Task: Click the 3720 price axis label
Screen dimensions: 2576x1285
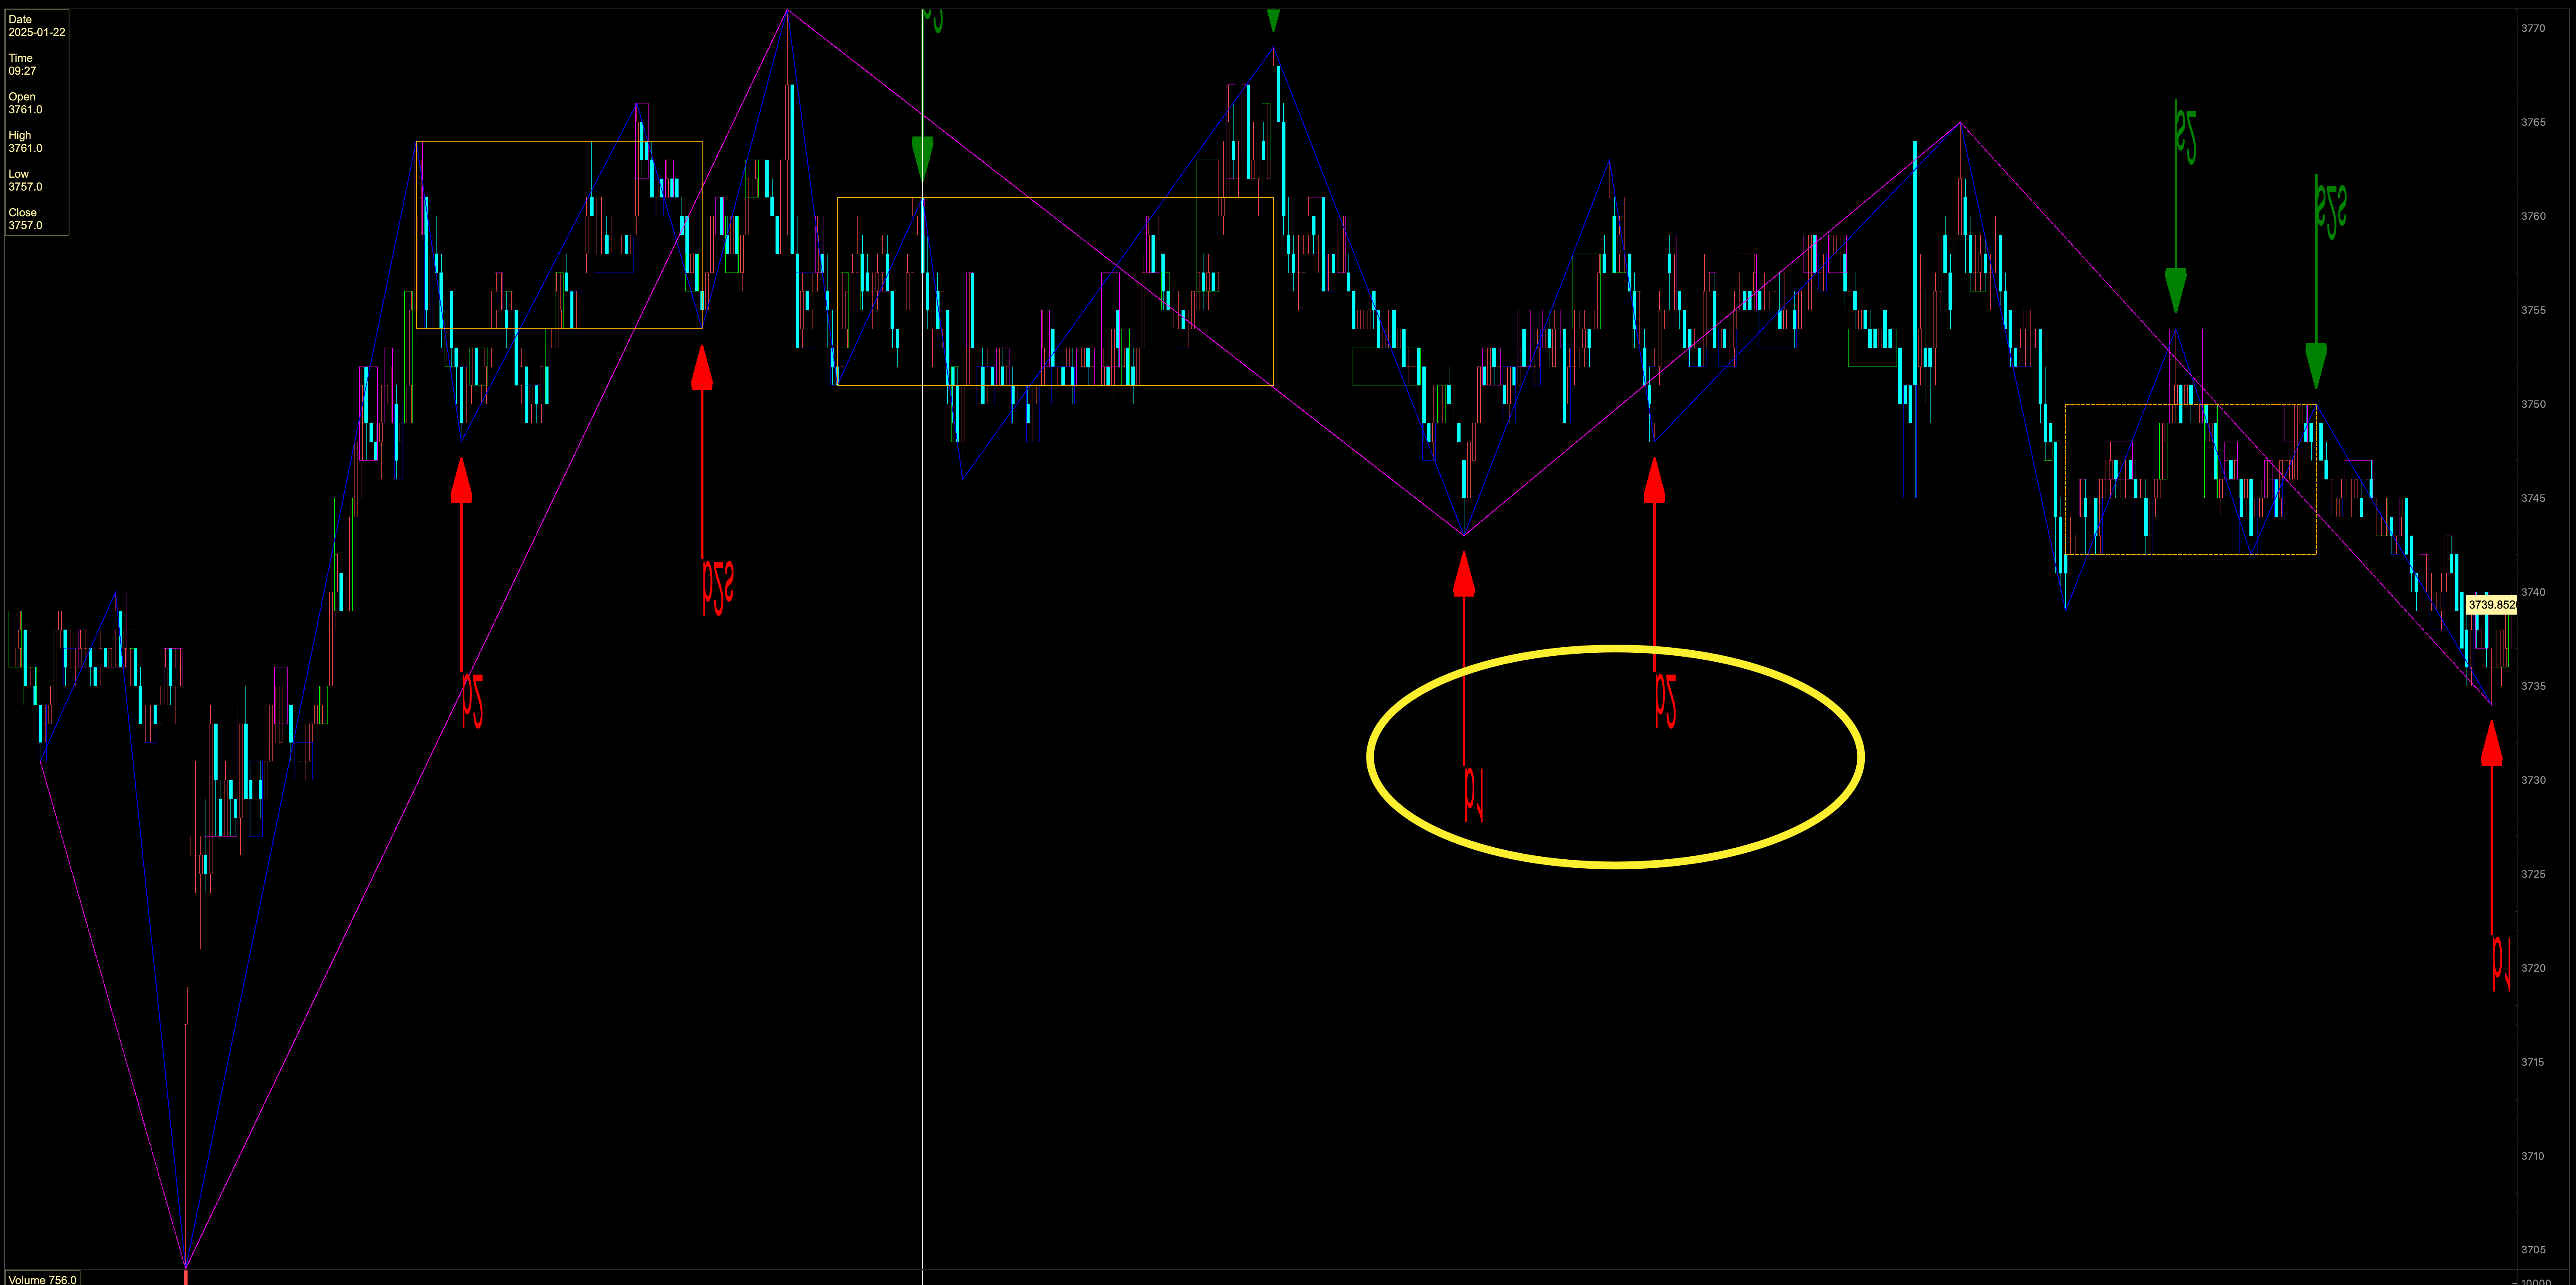Action: point(2533,968)
